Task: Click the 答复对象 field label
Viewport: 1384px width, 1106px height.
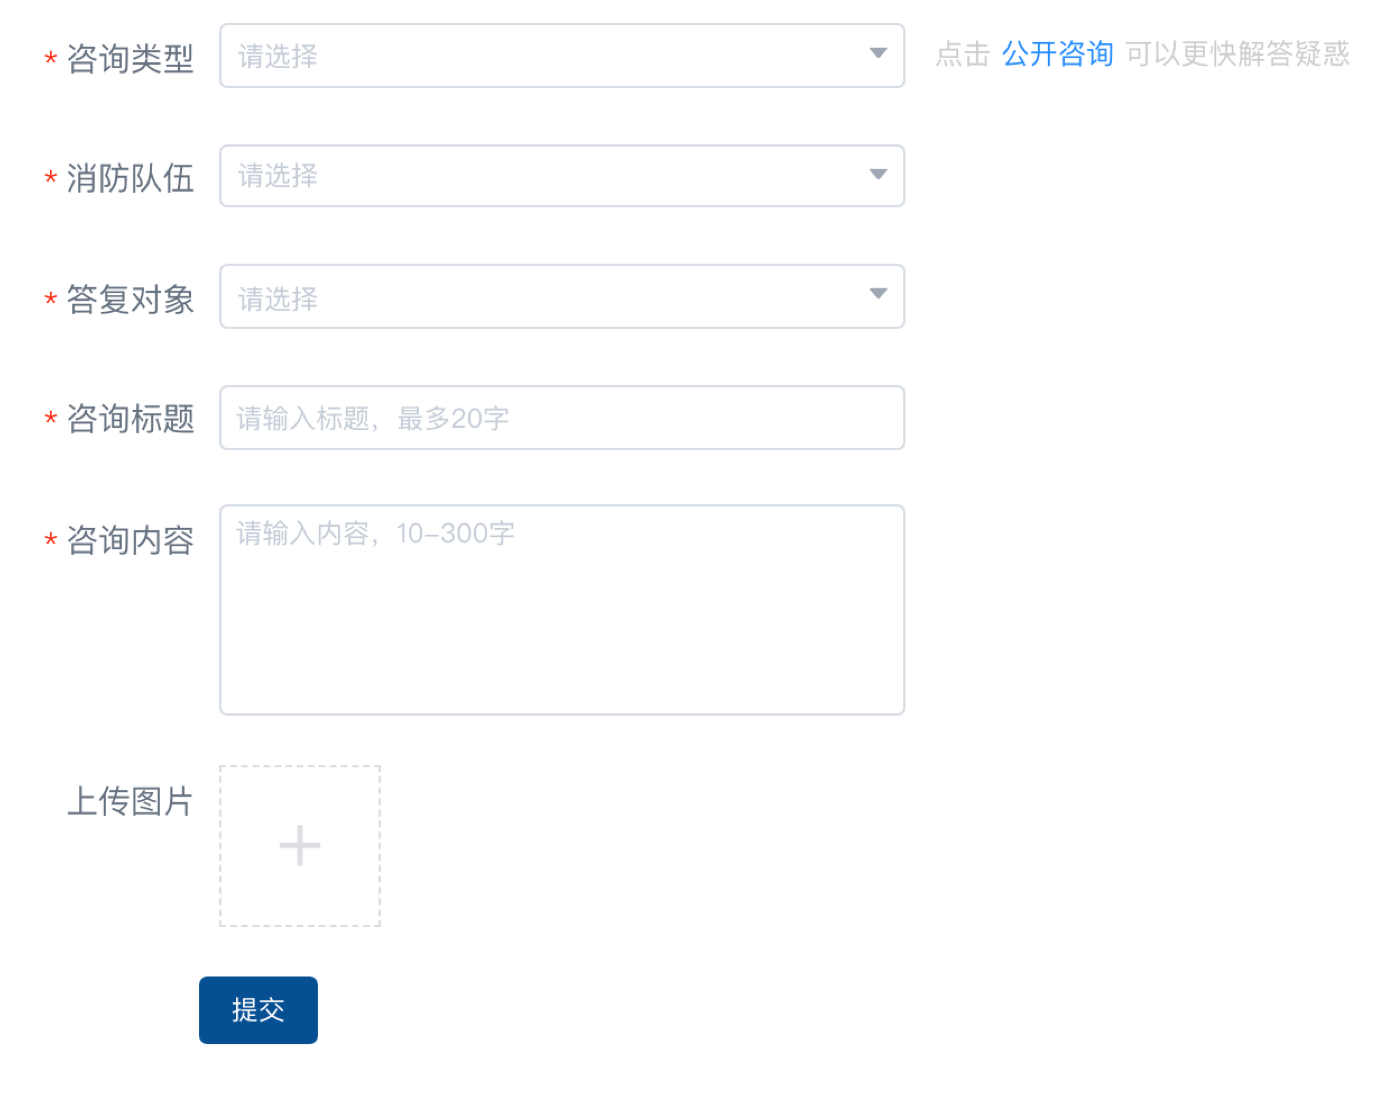Action: tap(130, 299)
